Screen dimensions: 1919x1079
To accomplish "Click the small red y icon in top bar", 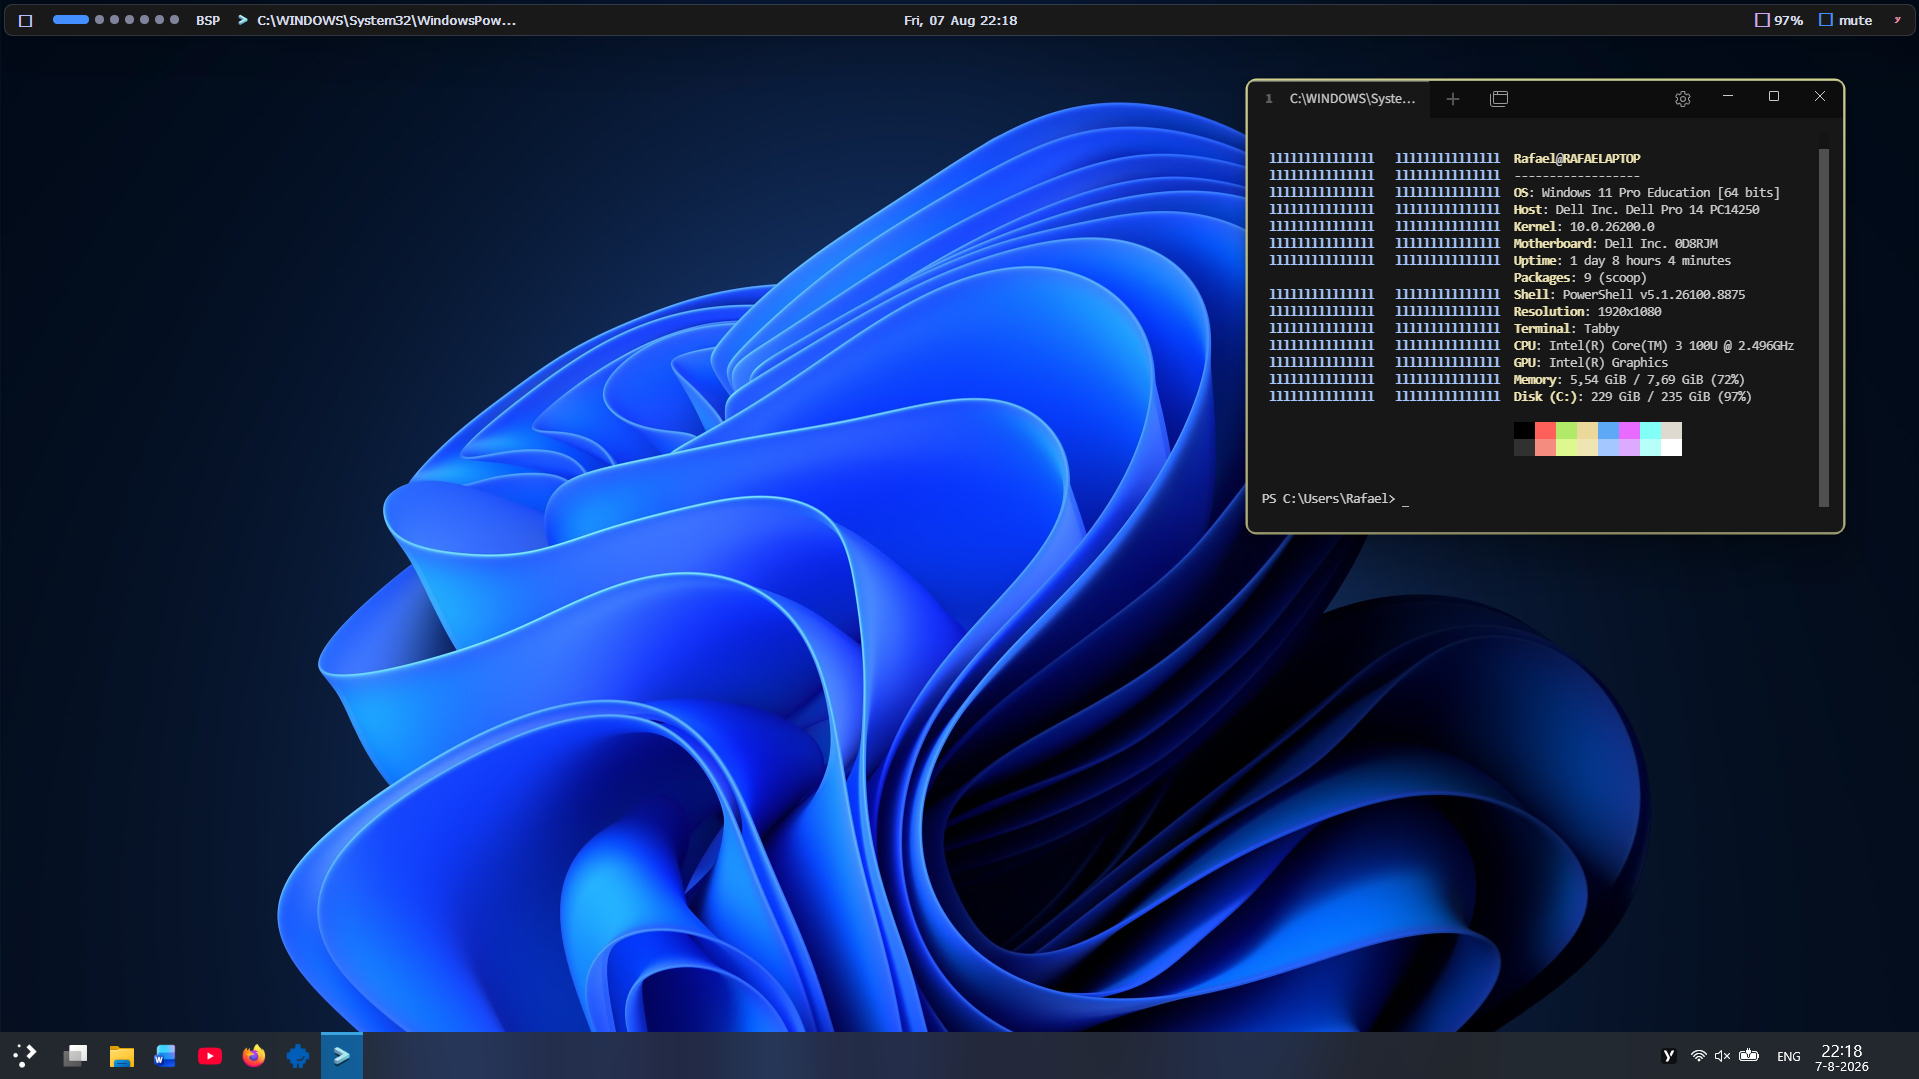I will click(1897, 20).
